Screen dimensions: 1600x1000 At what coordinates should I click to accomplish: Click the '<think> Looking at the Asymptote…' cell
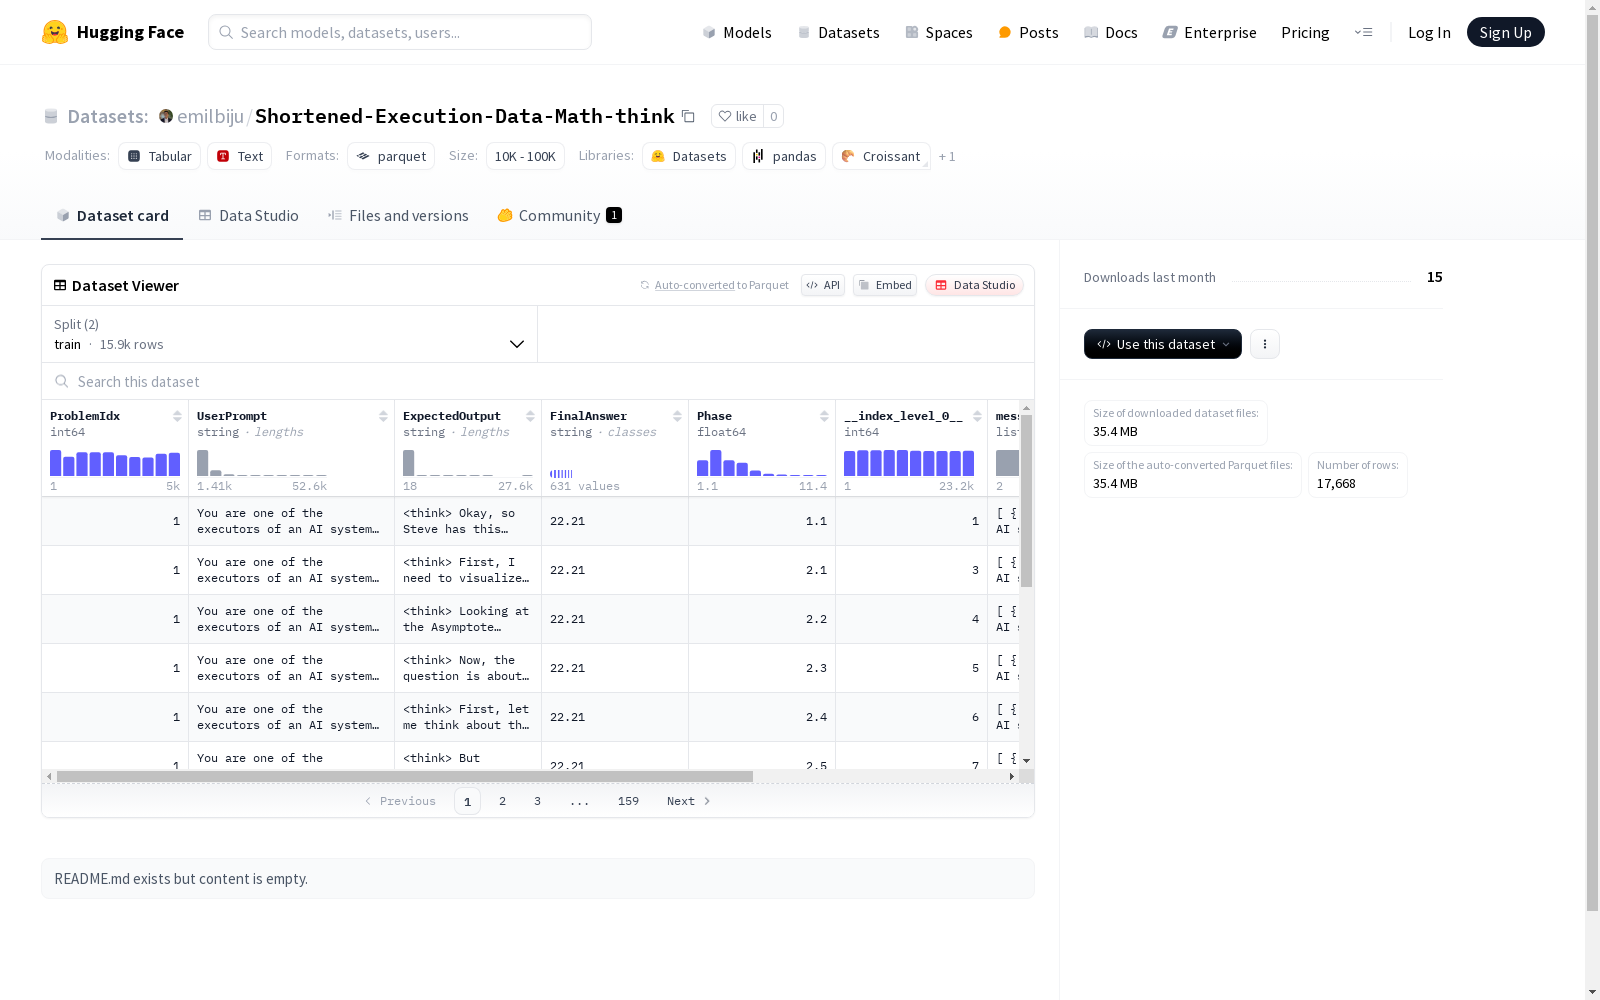[468, 619]
